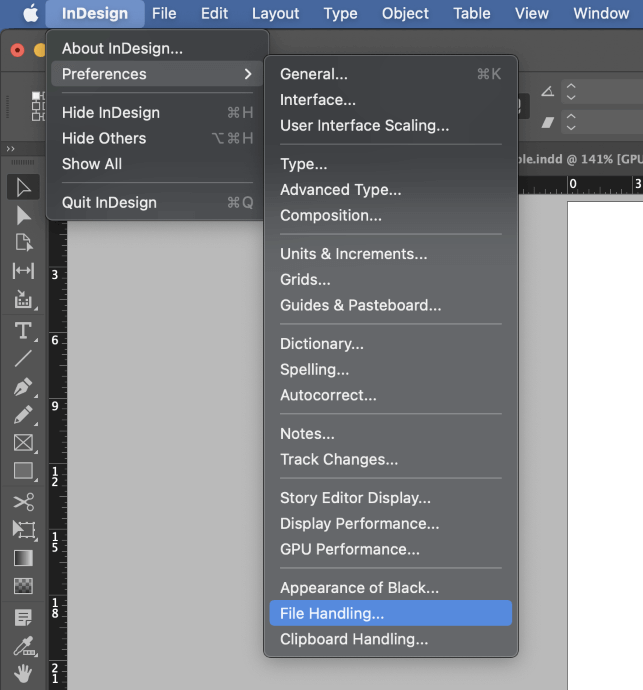Open GPU Performance... preferences
The height and width of the screenshot is (690, 643).
[391, 549]
